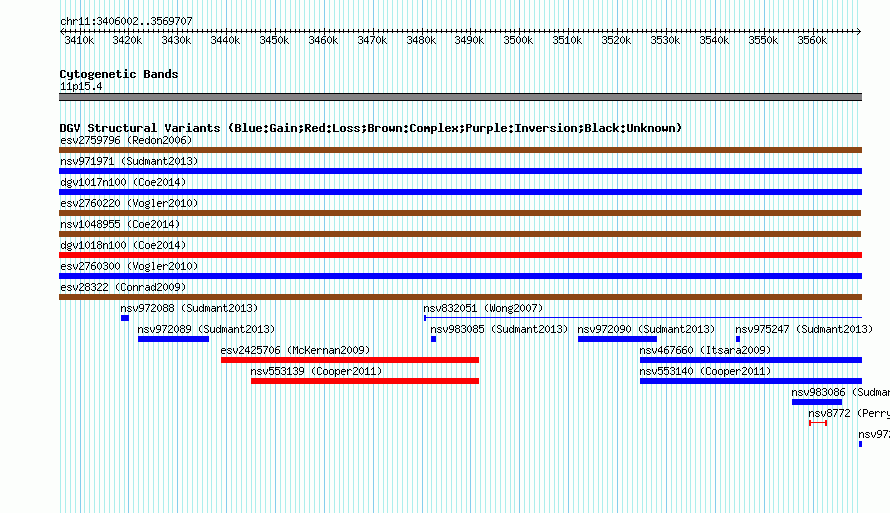Click the esv2759796 (Redon2006) brown variant bar
The width and height of the screenshot is (890, 513).
[x=460, y=150]
